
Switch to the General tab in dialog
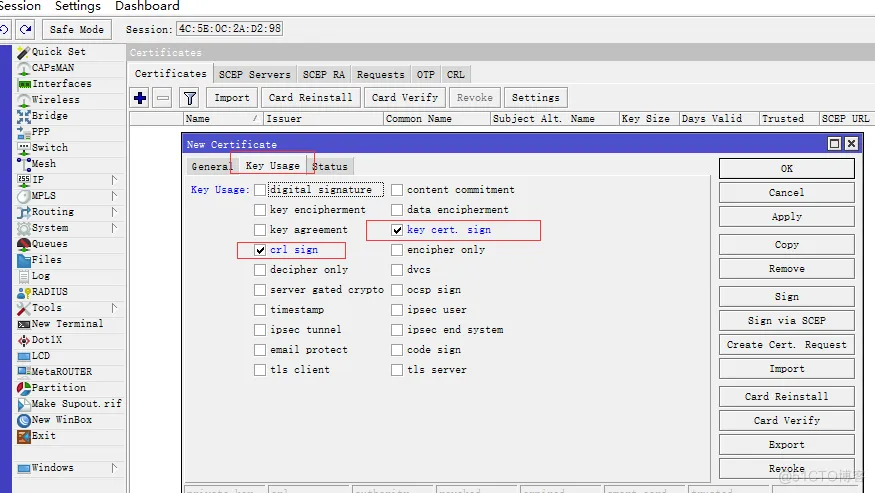pos(211,166)
